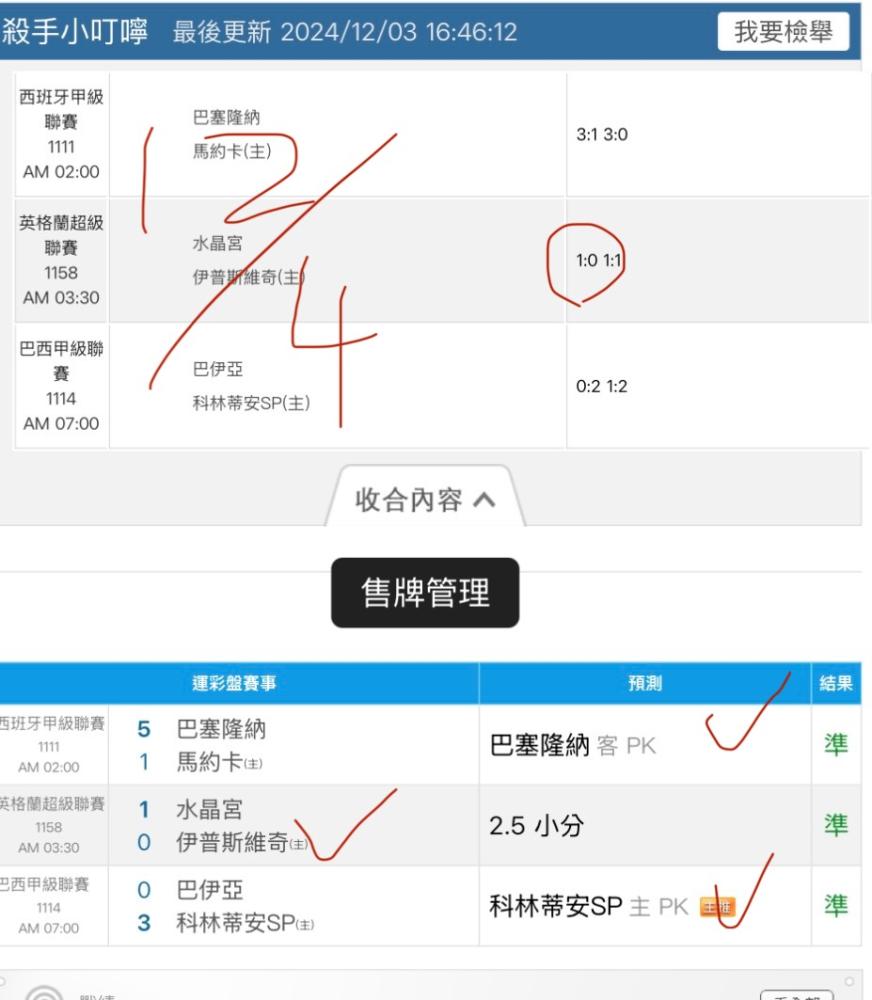
Task: Click the orange 主推 badge icon
Action: pyautogui.click(x=718, y=906)
